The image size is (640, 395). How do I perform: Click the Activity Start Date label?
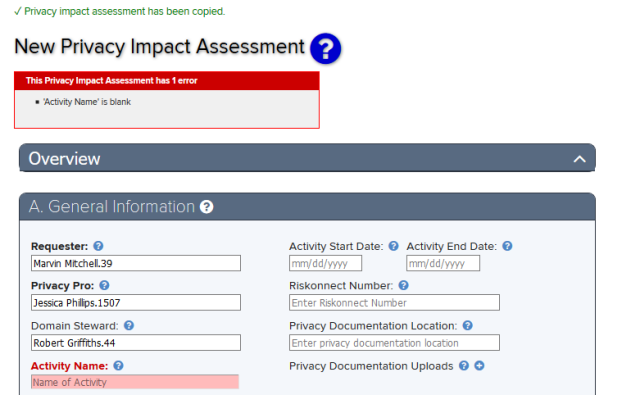pos(336,246)
